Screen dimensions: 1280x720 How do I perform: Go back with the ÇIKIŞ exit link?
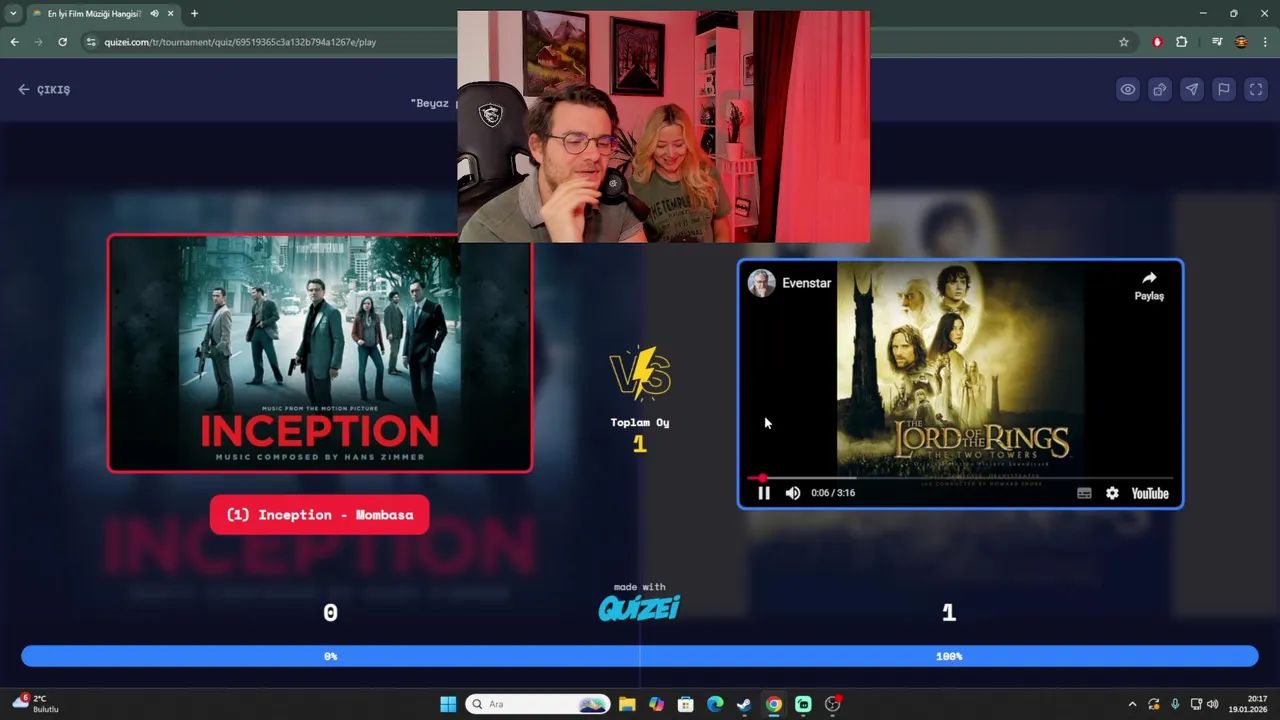point(44,89)
